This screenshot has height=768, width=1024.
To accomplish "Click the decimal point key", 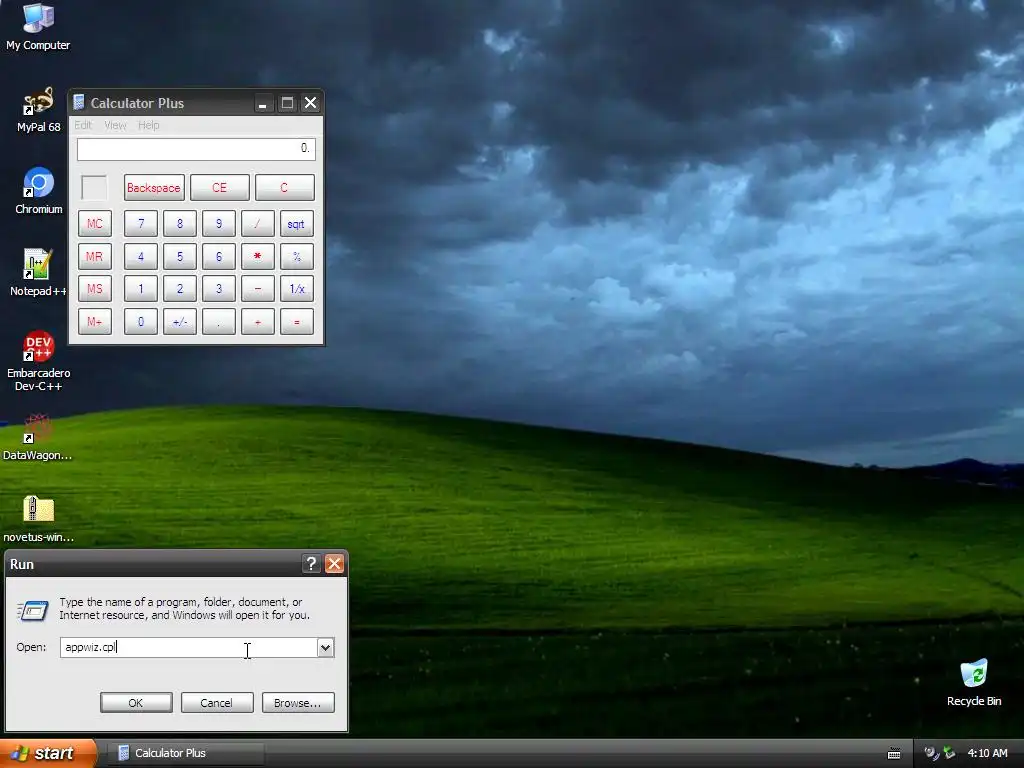I will [x=219, y=321].
